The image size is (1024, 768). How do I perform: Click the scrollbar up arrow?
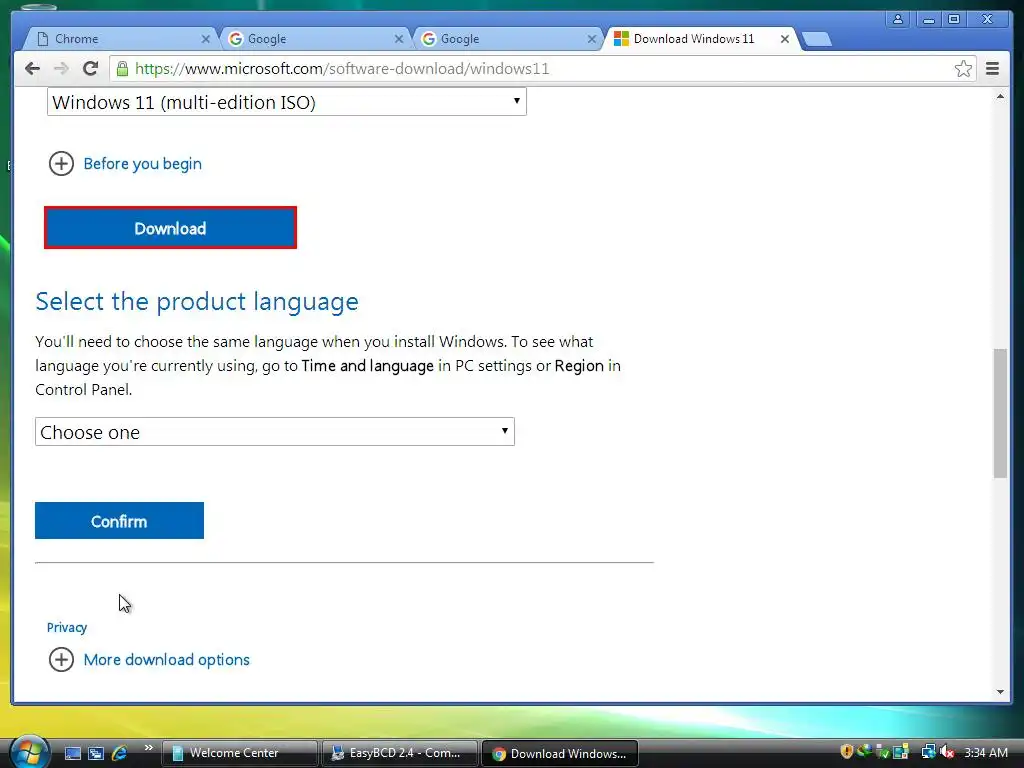[x=1000, y=97]
